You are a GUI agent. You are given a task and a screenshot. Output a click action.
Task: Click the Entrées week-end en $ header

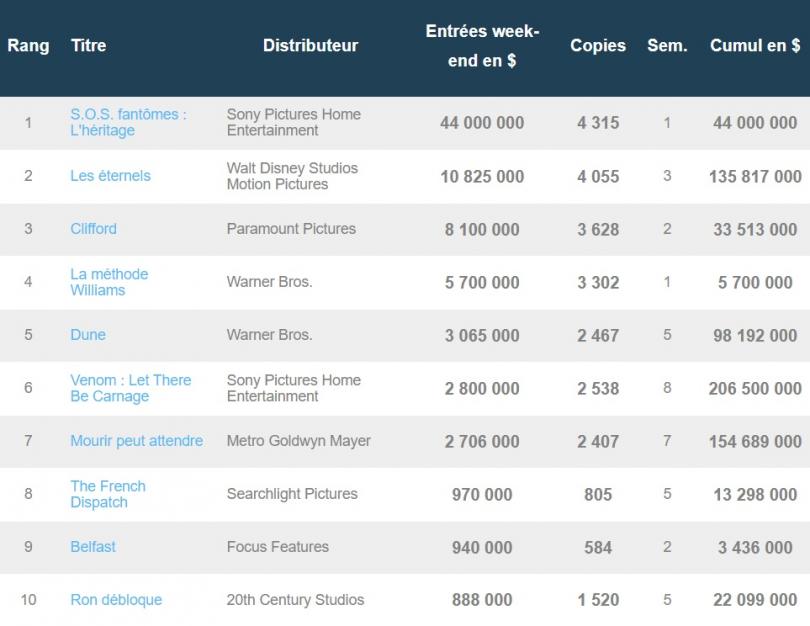tap(482, 46)
